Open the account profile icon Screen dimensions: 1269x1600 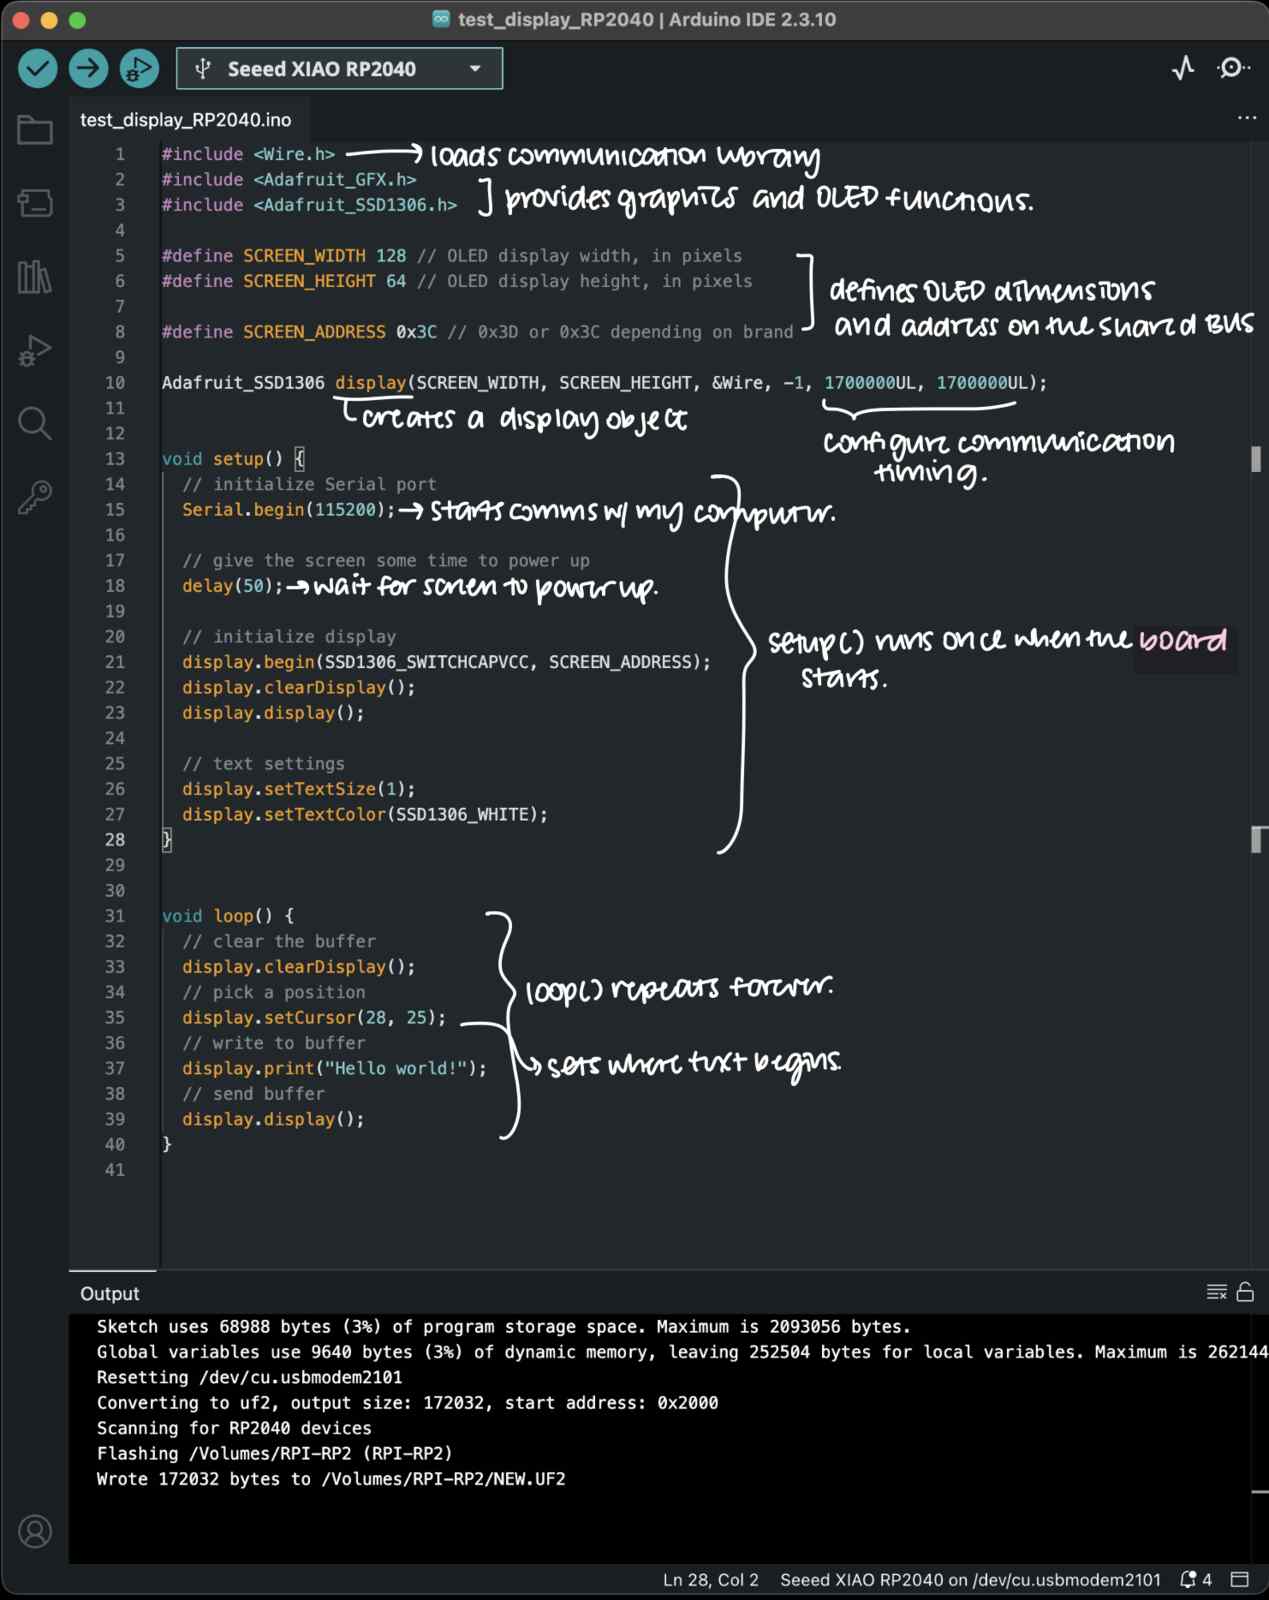[35, 1531]
